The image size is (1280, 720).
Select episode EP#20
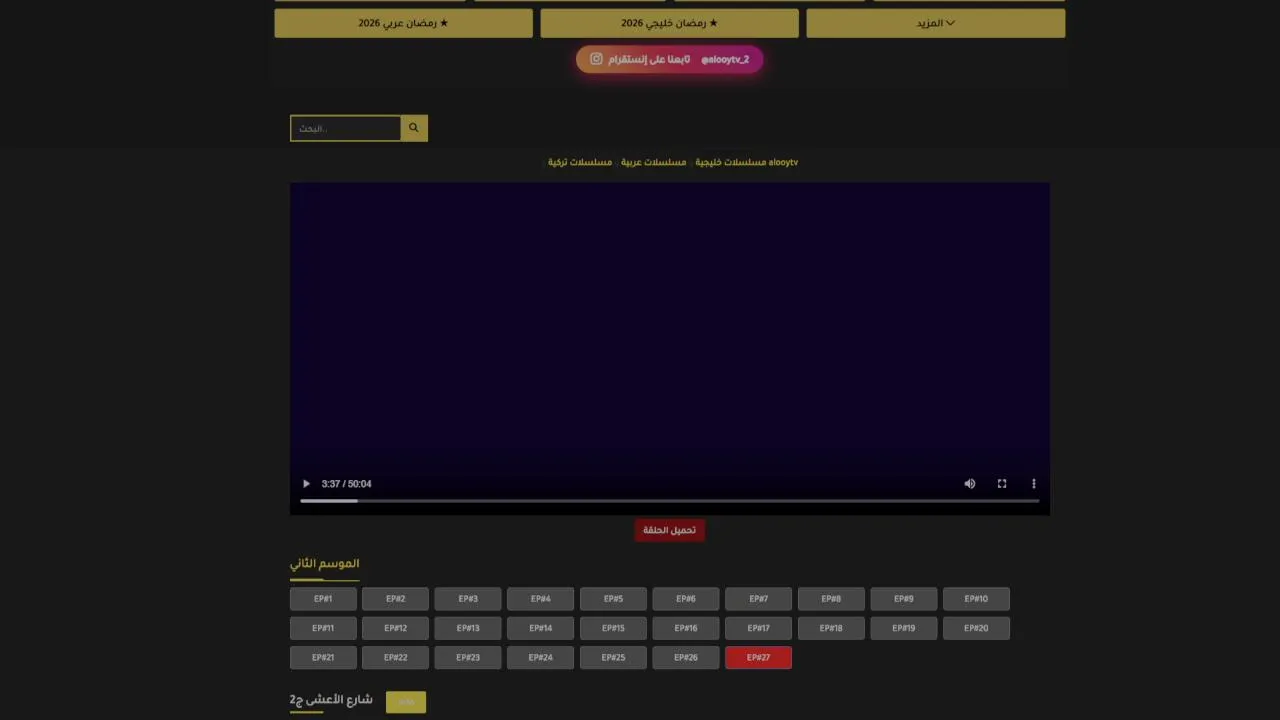976,628
